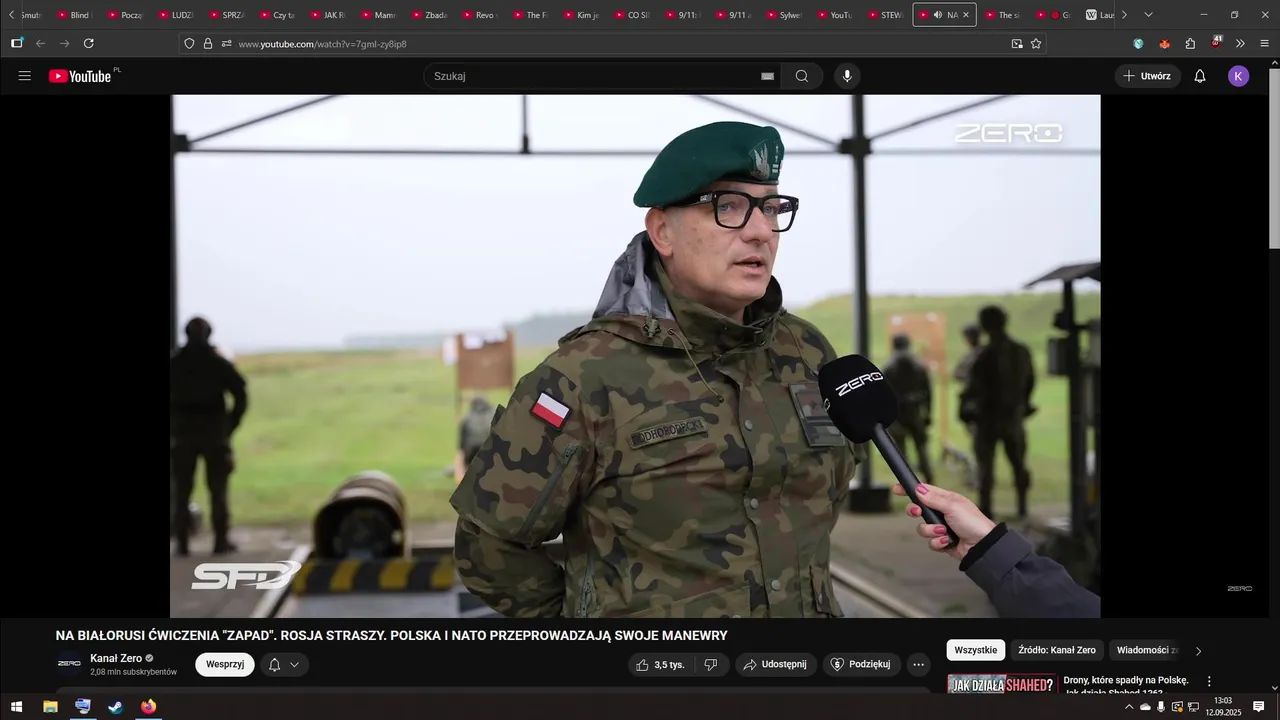The image size is (1280, 720).
Task: Select the 'Wszystkie' filter chip
Action: (x=975, y=650)
